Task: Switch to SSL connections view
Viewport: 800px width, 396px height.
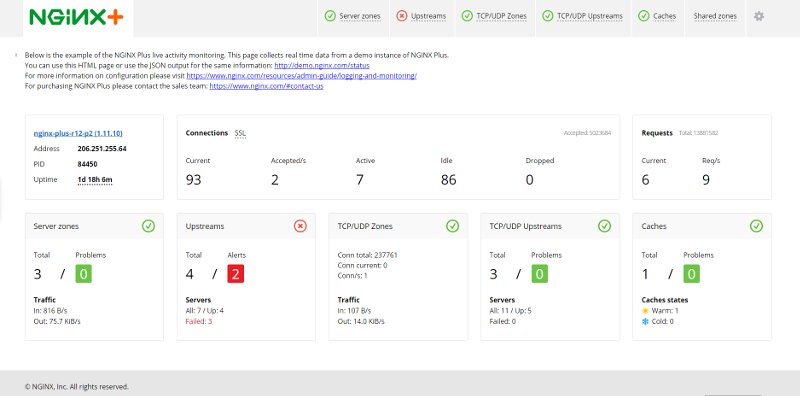Action: pos(240,133)
